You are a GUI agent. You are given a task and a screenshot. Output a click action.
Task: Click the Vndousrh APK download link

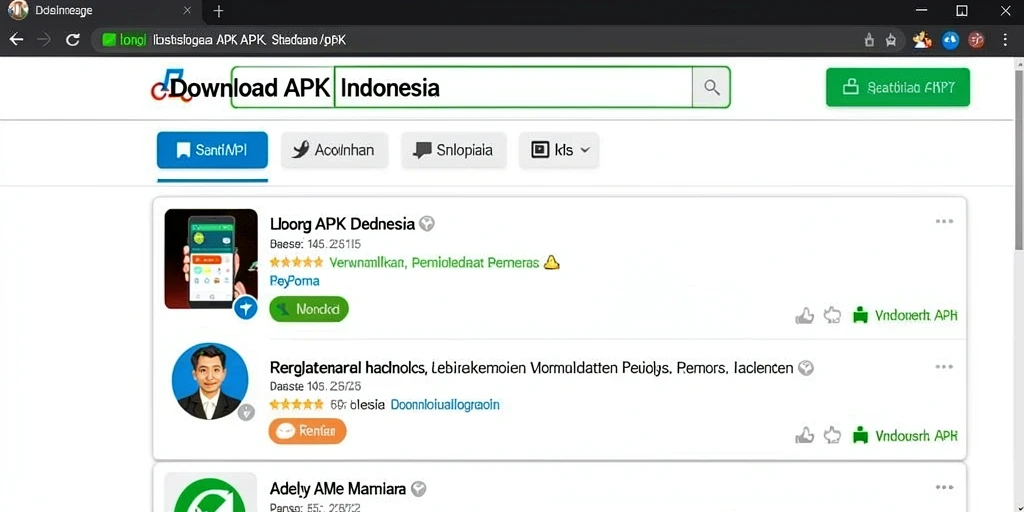[905, 436]
